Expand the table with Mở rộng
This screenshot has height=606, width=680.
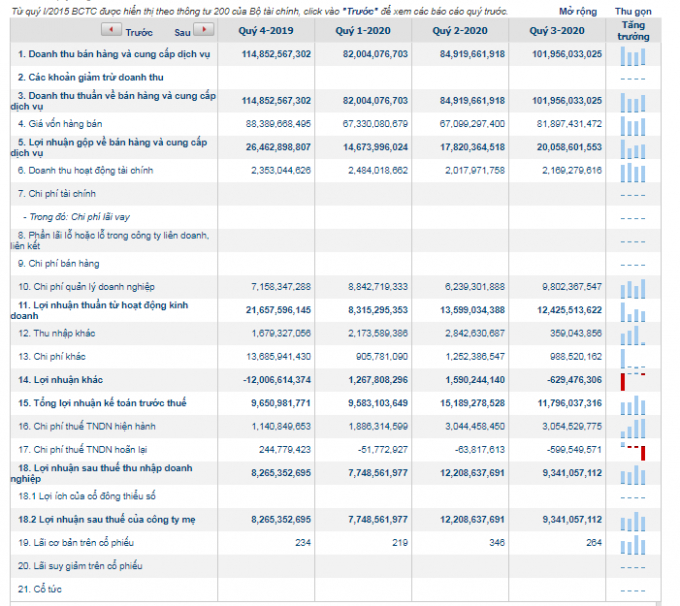[x=578, y=11]
